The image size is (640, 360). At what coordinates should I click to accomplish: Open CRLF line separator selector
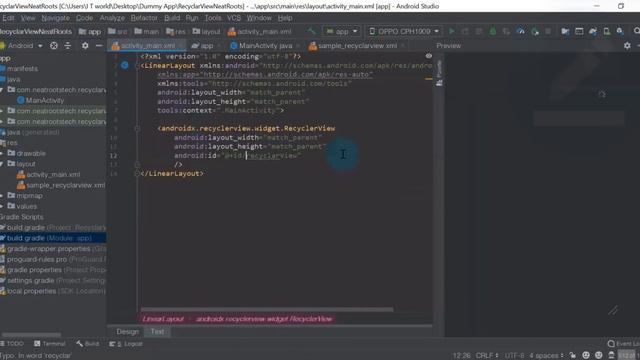click(487, 356)
